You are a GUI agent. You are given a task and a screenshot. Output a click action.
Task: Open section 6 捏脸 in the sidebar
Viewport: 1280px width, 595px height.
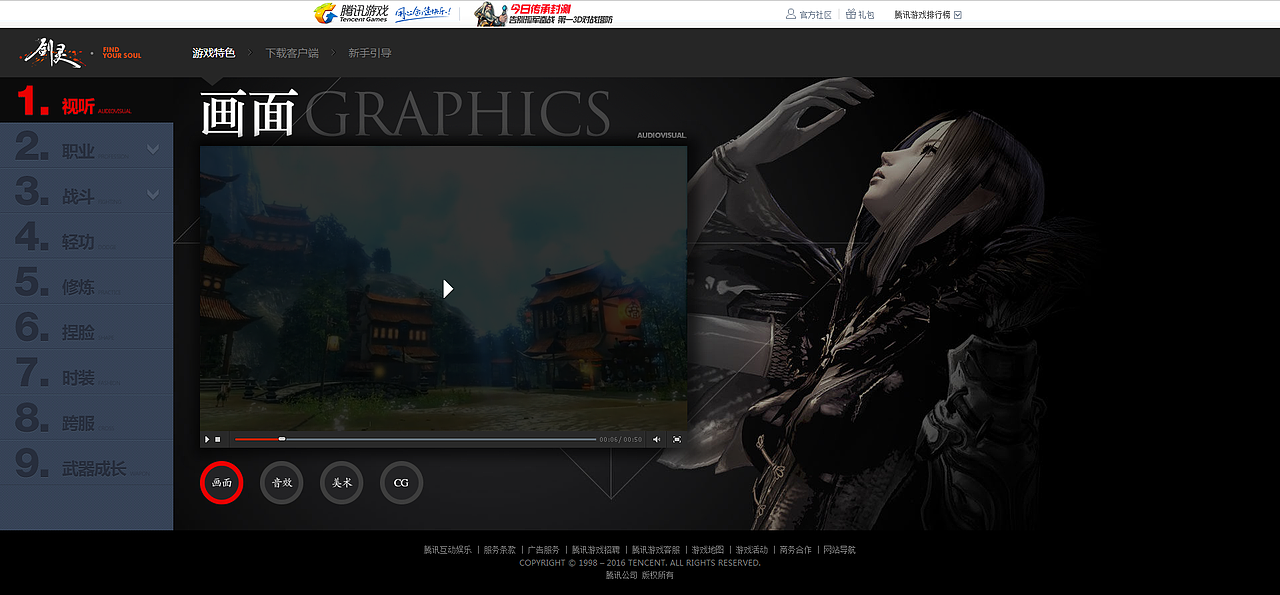tap(86, 327)
